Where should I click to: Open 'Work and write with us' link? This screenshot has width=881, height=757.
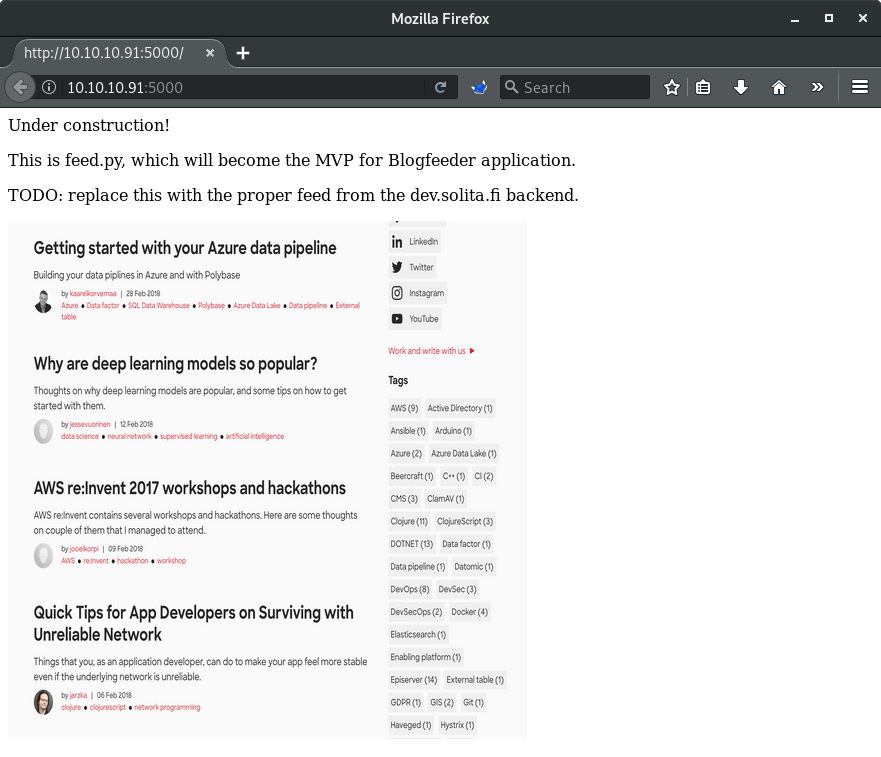point(432,351)
